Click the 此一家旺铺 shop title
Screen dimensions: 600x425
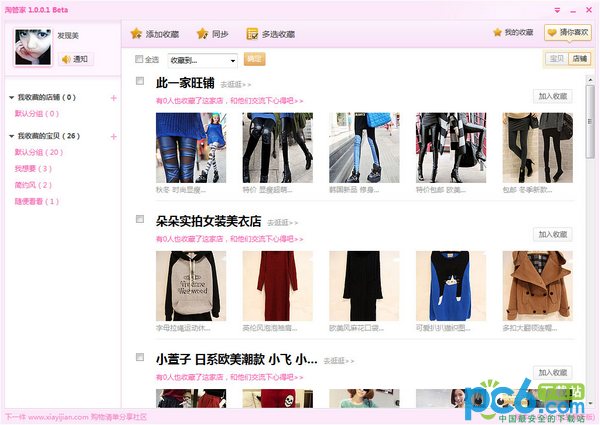click(185, 83)
